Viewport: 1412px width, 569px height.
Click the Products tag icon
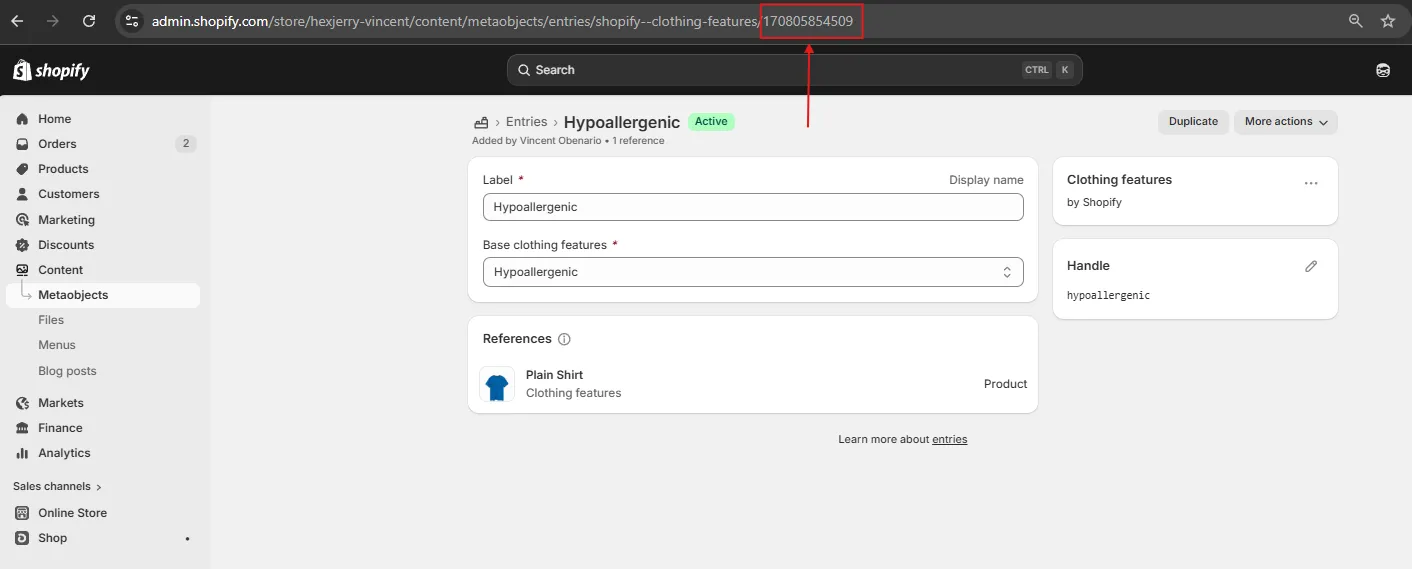click(x=22, y=169)
